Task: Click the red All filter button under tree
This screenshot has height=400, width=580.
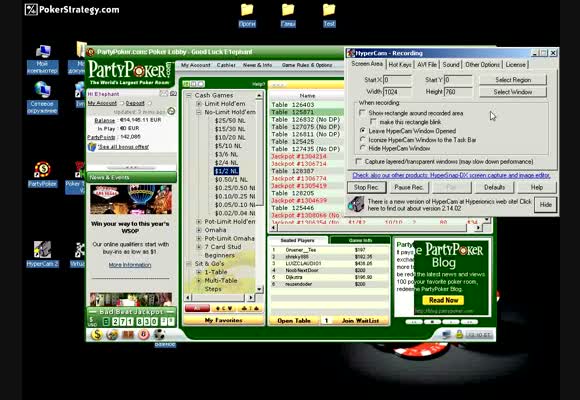Action: coord(197,308)
